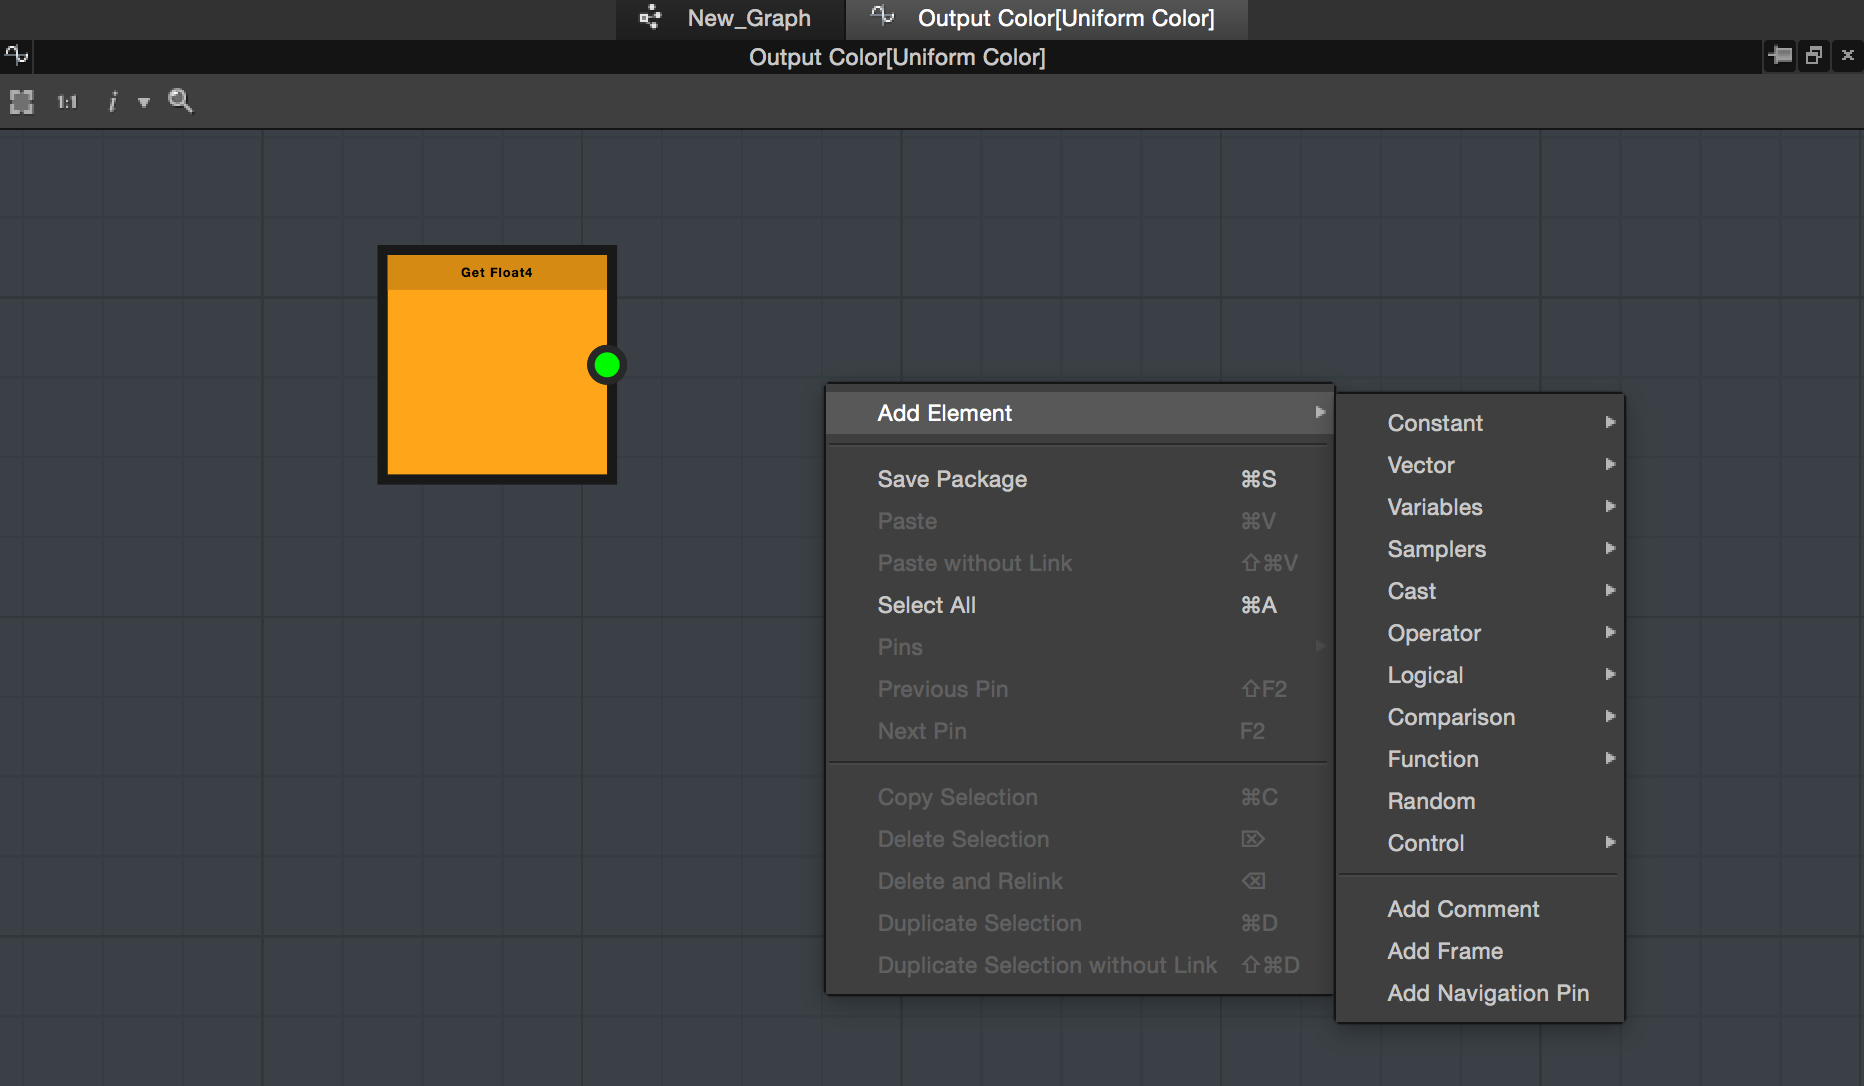
Task: Open the Add Element menu entry
Action: [944, 412]
